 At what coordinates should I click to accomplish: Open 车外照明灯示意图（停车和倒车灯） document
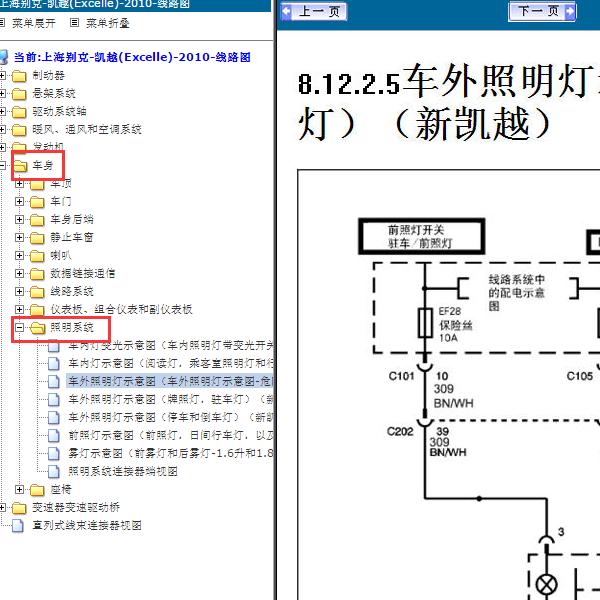pos(171,417)
